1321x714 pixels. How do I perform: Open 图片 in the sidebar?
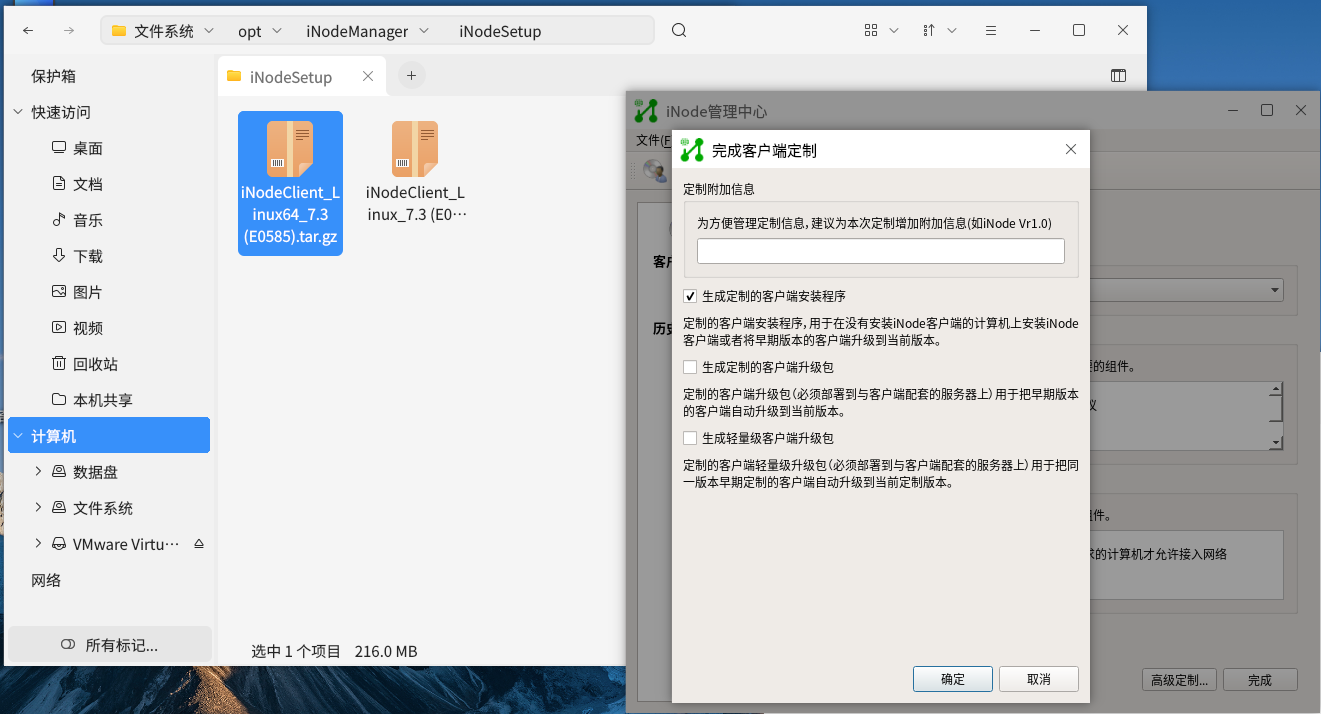click(88, 292)
